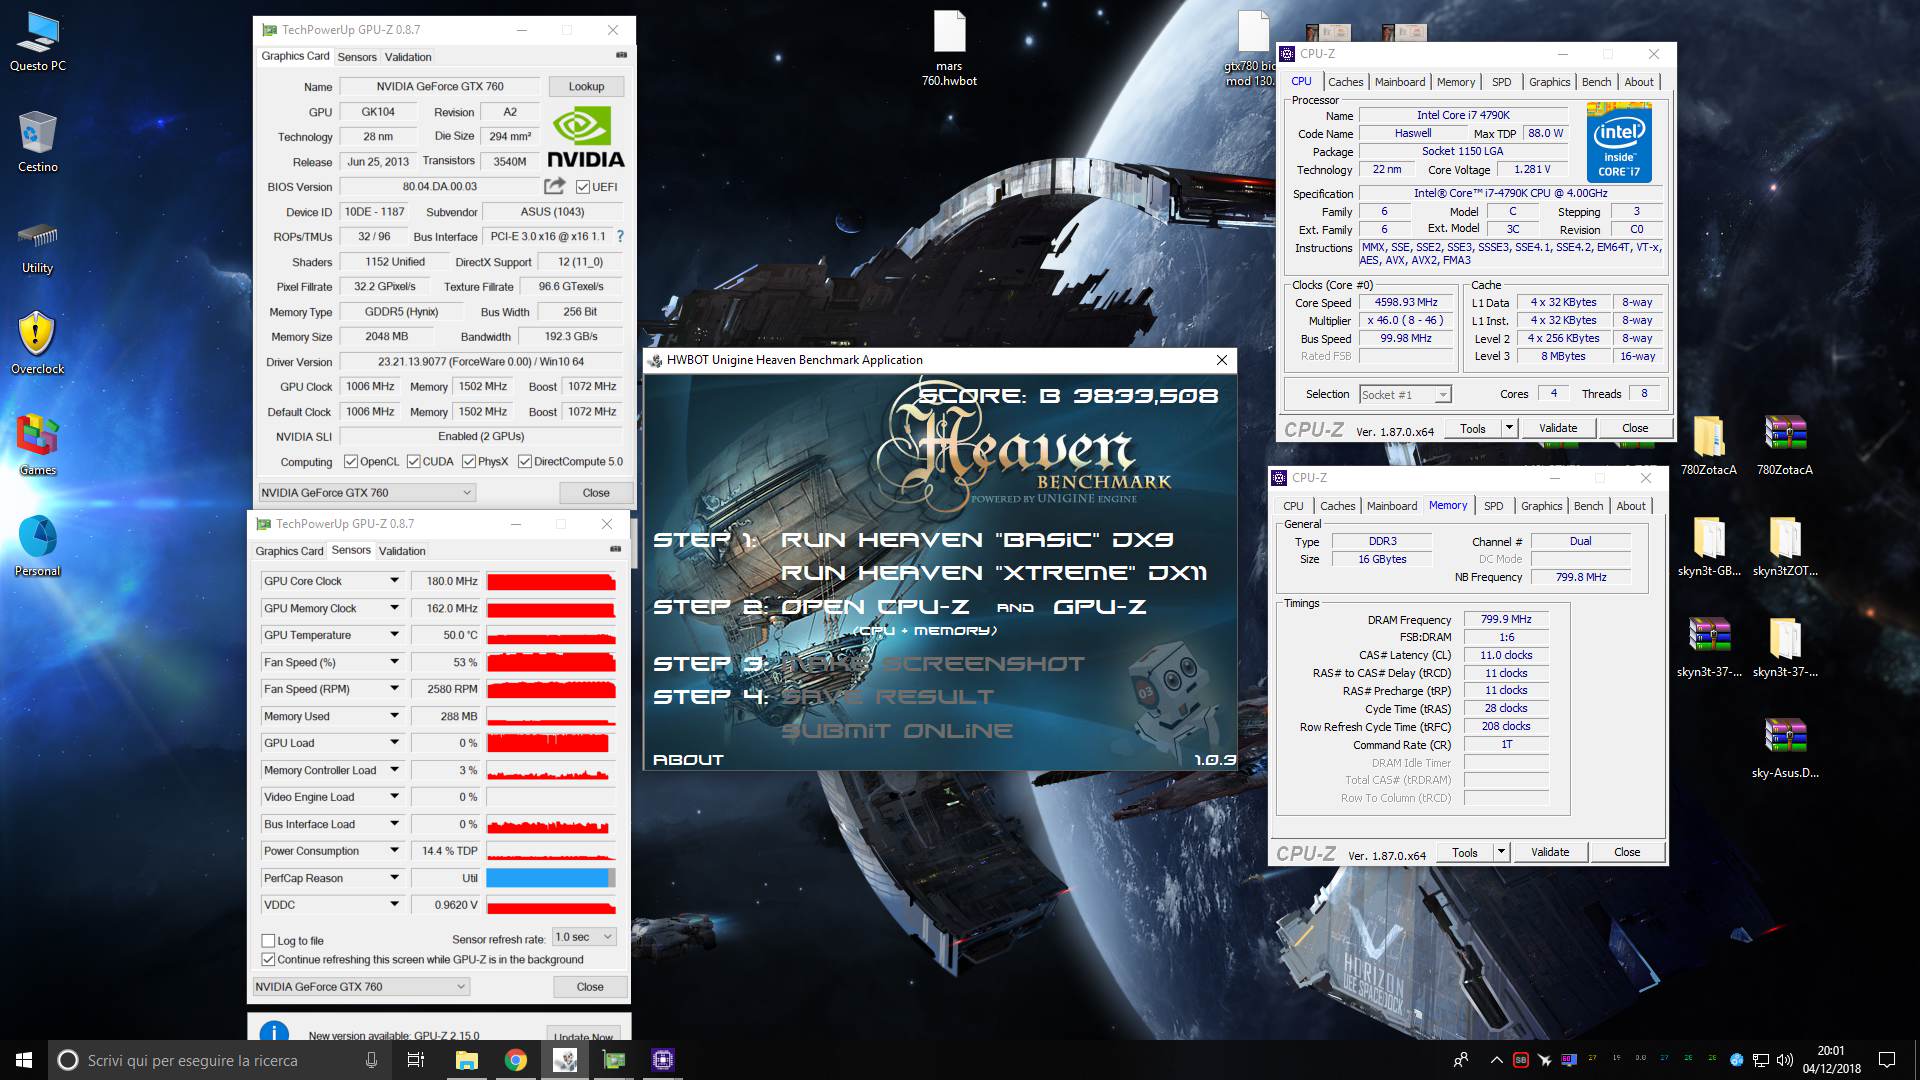The image size is (1920, 1080).
Task: Click the BIOS Version field 80.04.DA.00.03
Action: point(439,187)
